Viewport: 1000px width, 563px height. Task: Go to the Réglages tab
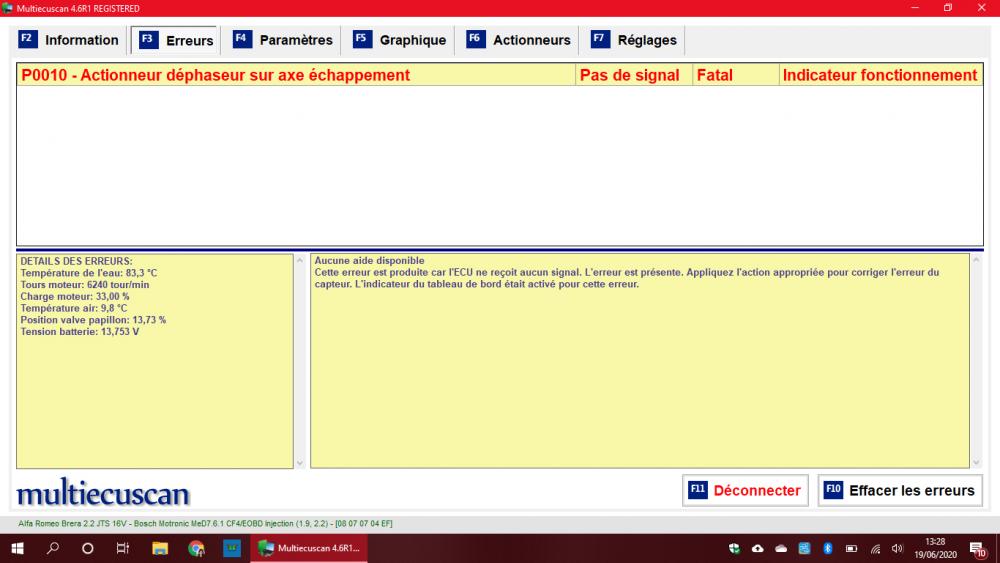pyautogui.click(x=635, y=40)
